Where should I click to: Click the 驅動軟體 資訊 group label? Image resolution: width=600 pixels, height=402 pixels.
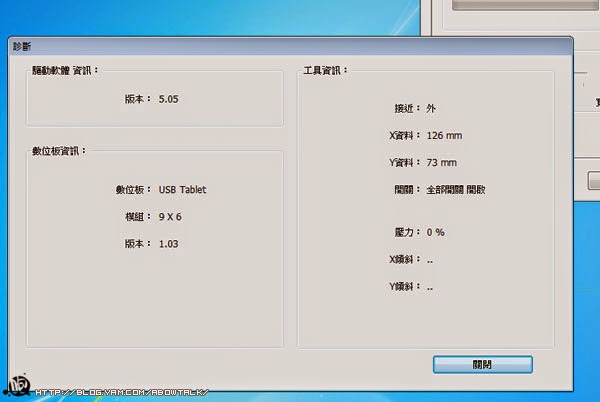pyautogui.click(x=65, y=70)
